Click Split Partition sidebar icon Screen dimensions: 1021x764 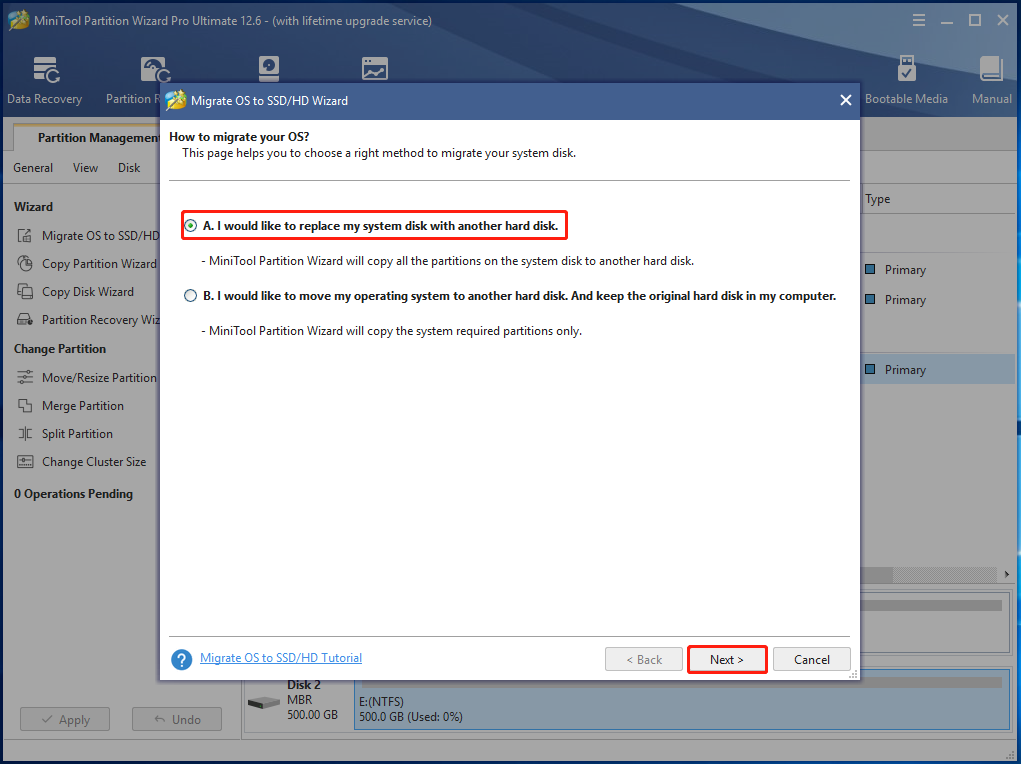point(25,433)
